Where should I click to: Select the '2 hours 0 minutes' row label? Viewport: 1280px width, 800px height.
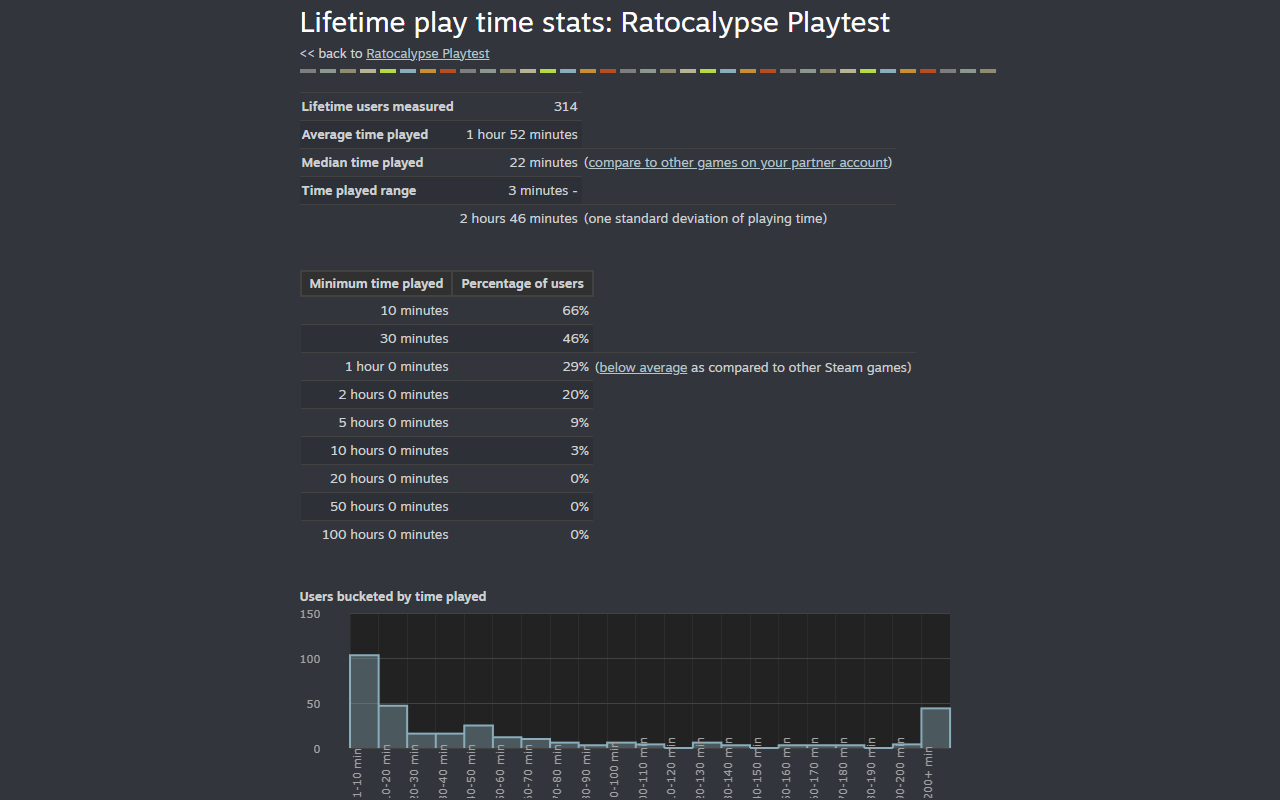tap(394, 394)
